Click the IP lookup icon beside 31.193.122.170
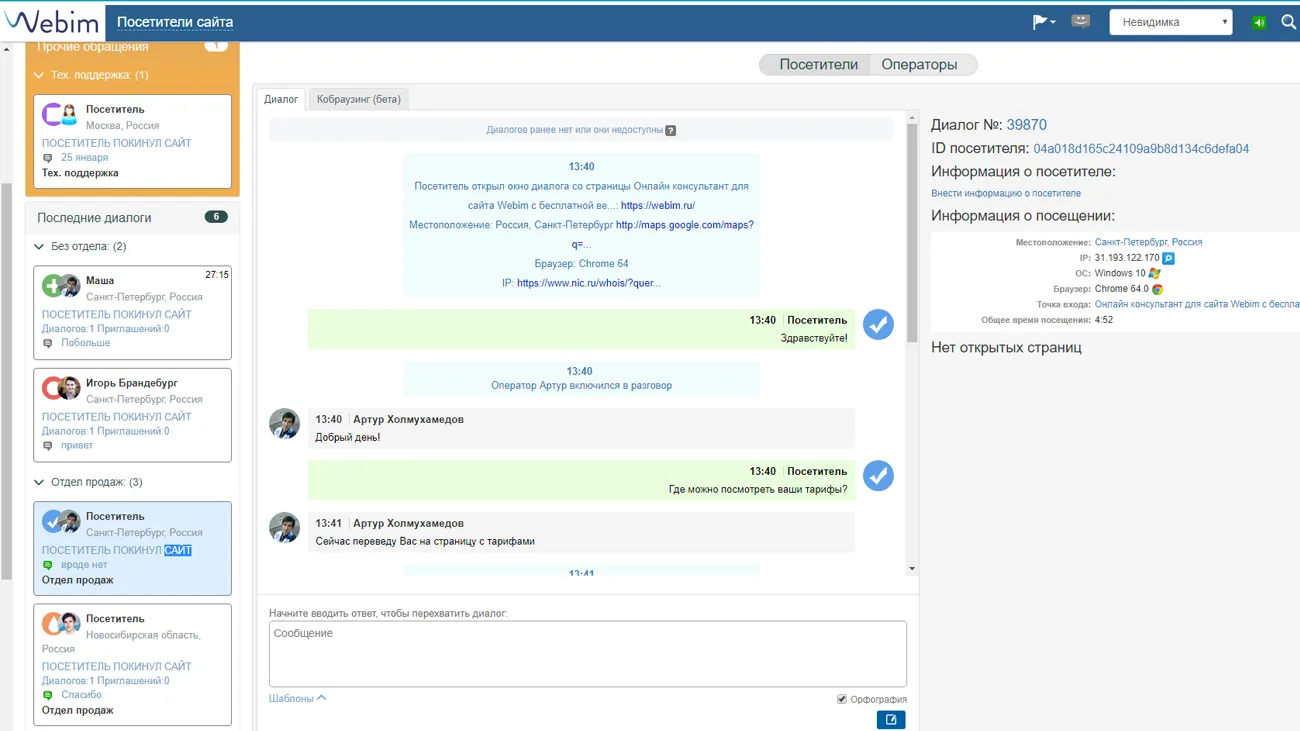Viewport: 1300px width, 731px height. click(1168, 258)
